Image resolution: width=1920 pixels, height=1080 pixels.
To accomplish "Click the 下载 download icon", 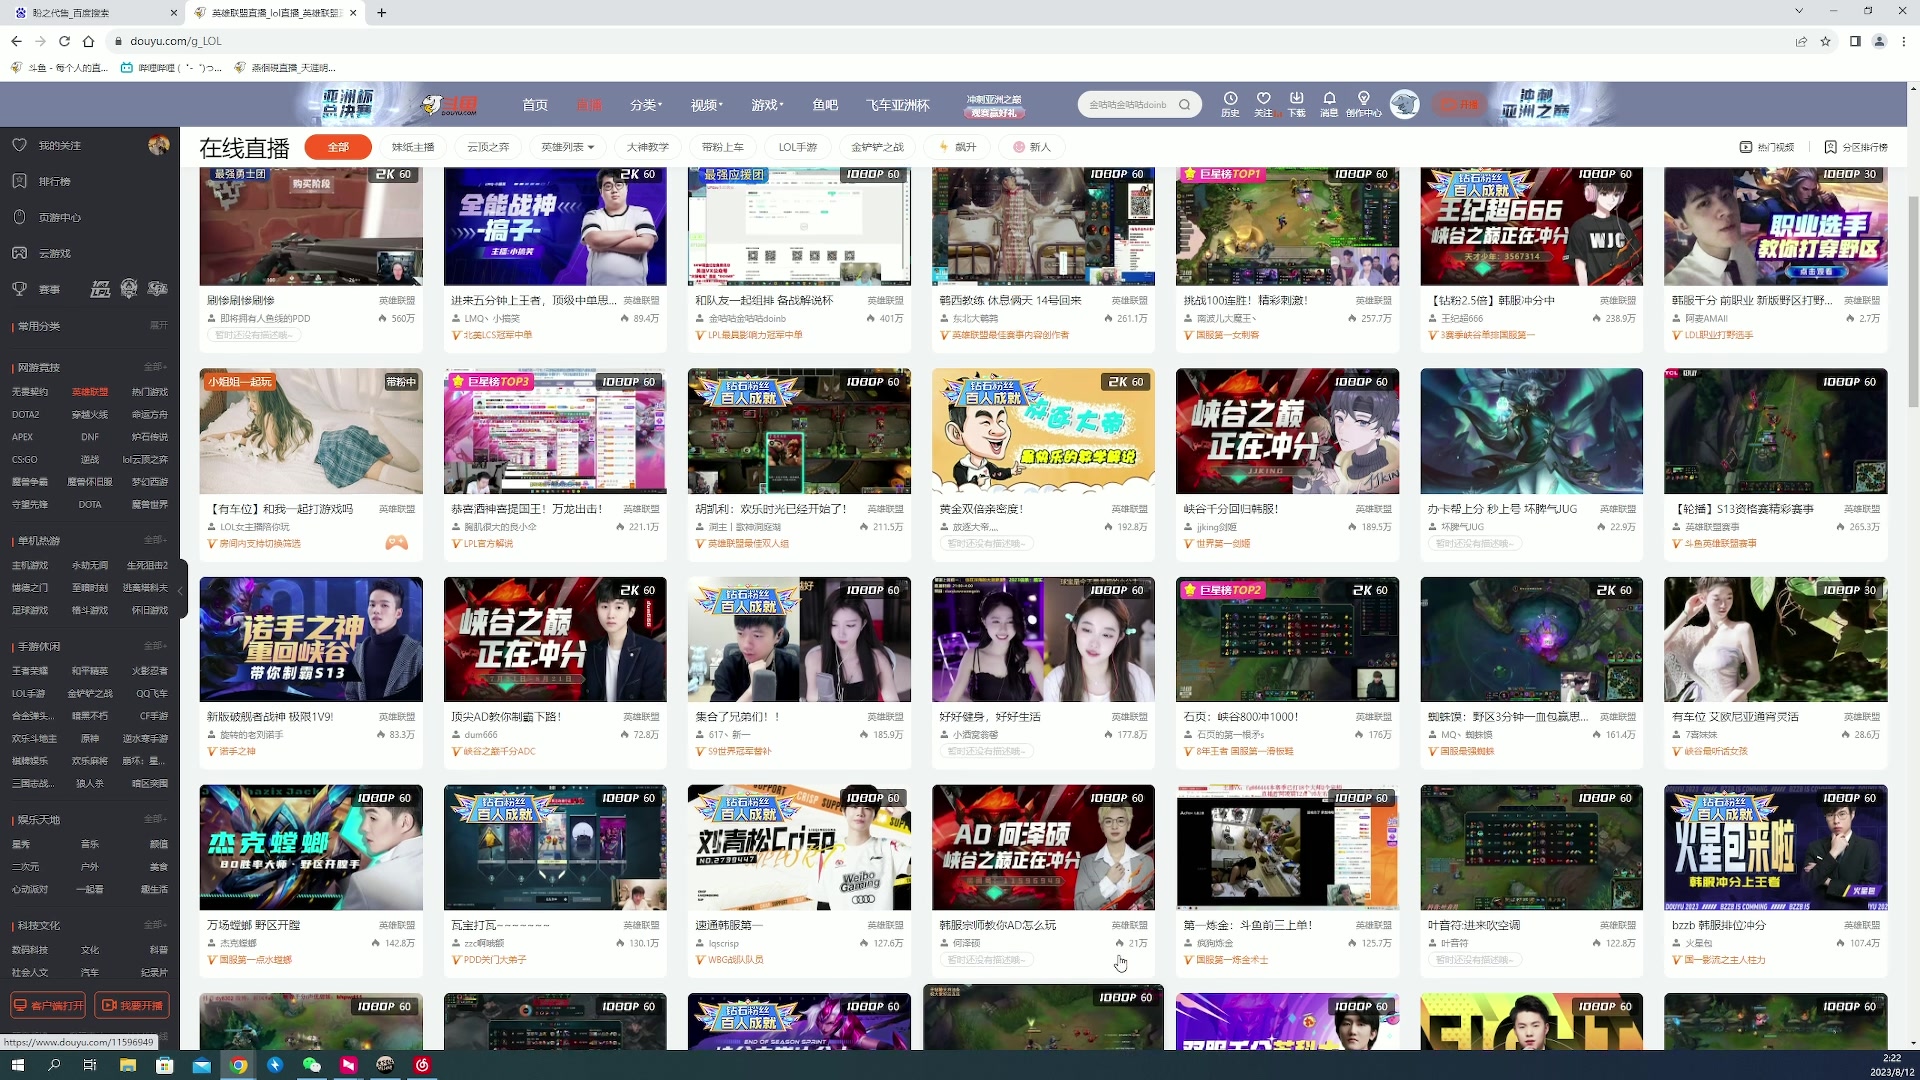I will (x=1296, y=99).
